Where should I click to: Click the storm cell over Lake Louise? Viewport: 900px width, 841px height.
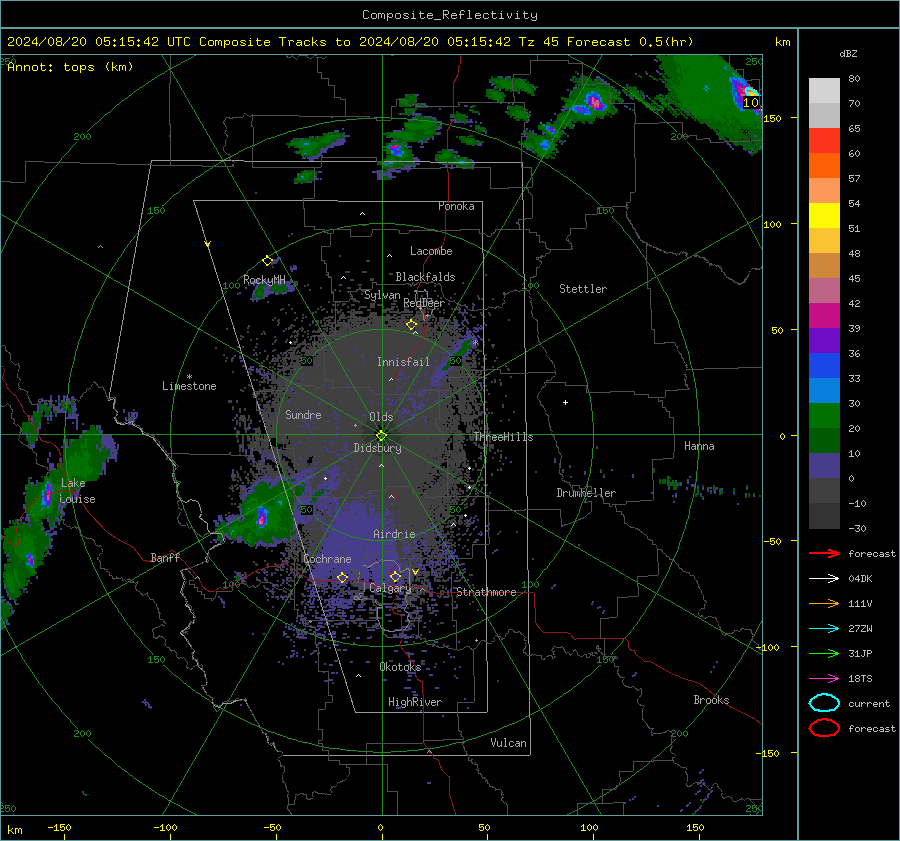coord(47,495)
